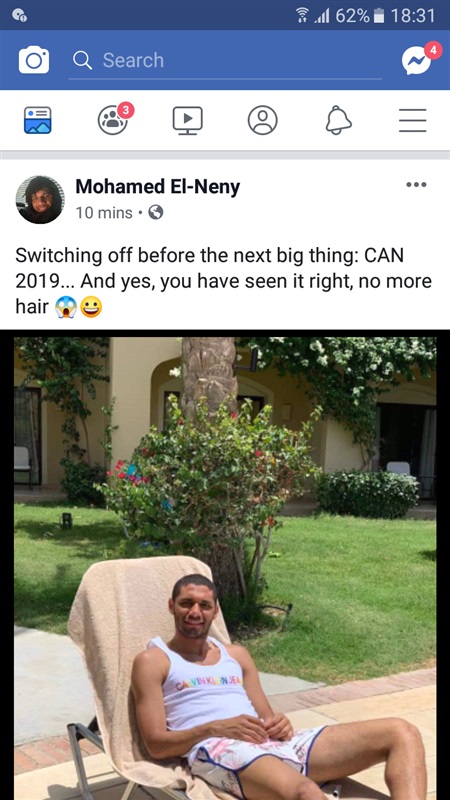Open the posted photo of man on lounger
This screenshot has width=450, height=800.
225,565
